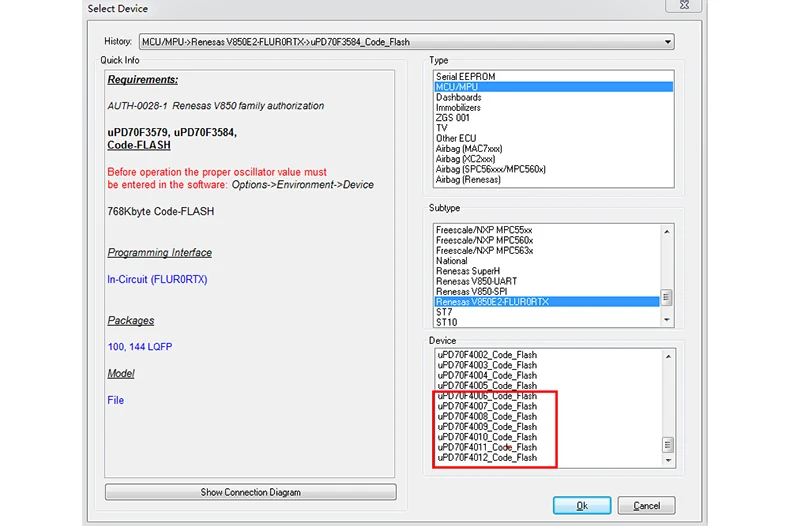Select TV in the Type list
This screenshot has width=790, height=526.
553,128
